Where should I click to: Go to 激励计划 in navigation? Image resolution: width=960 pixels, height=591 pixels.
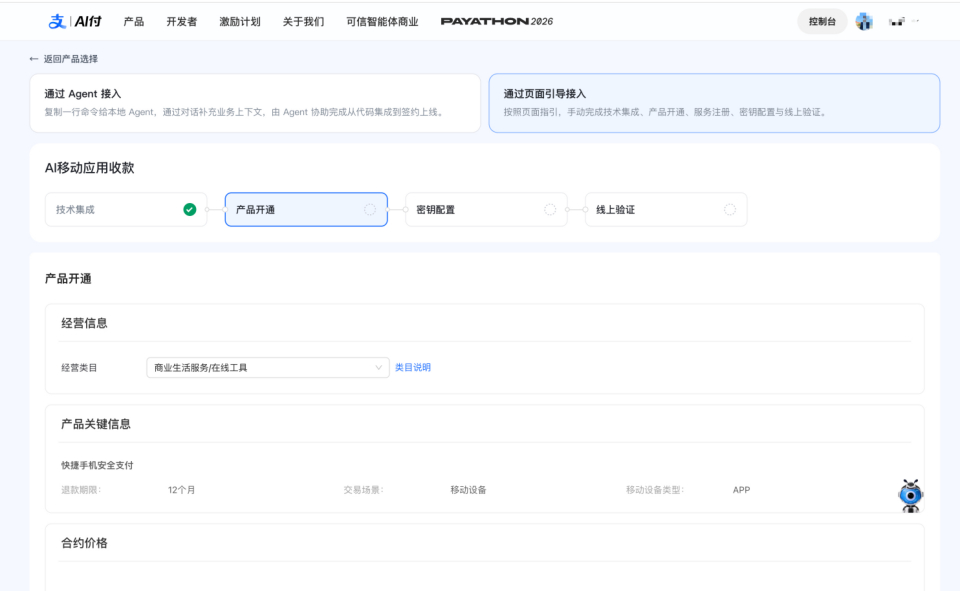click(x=240, y=21)
